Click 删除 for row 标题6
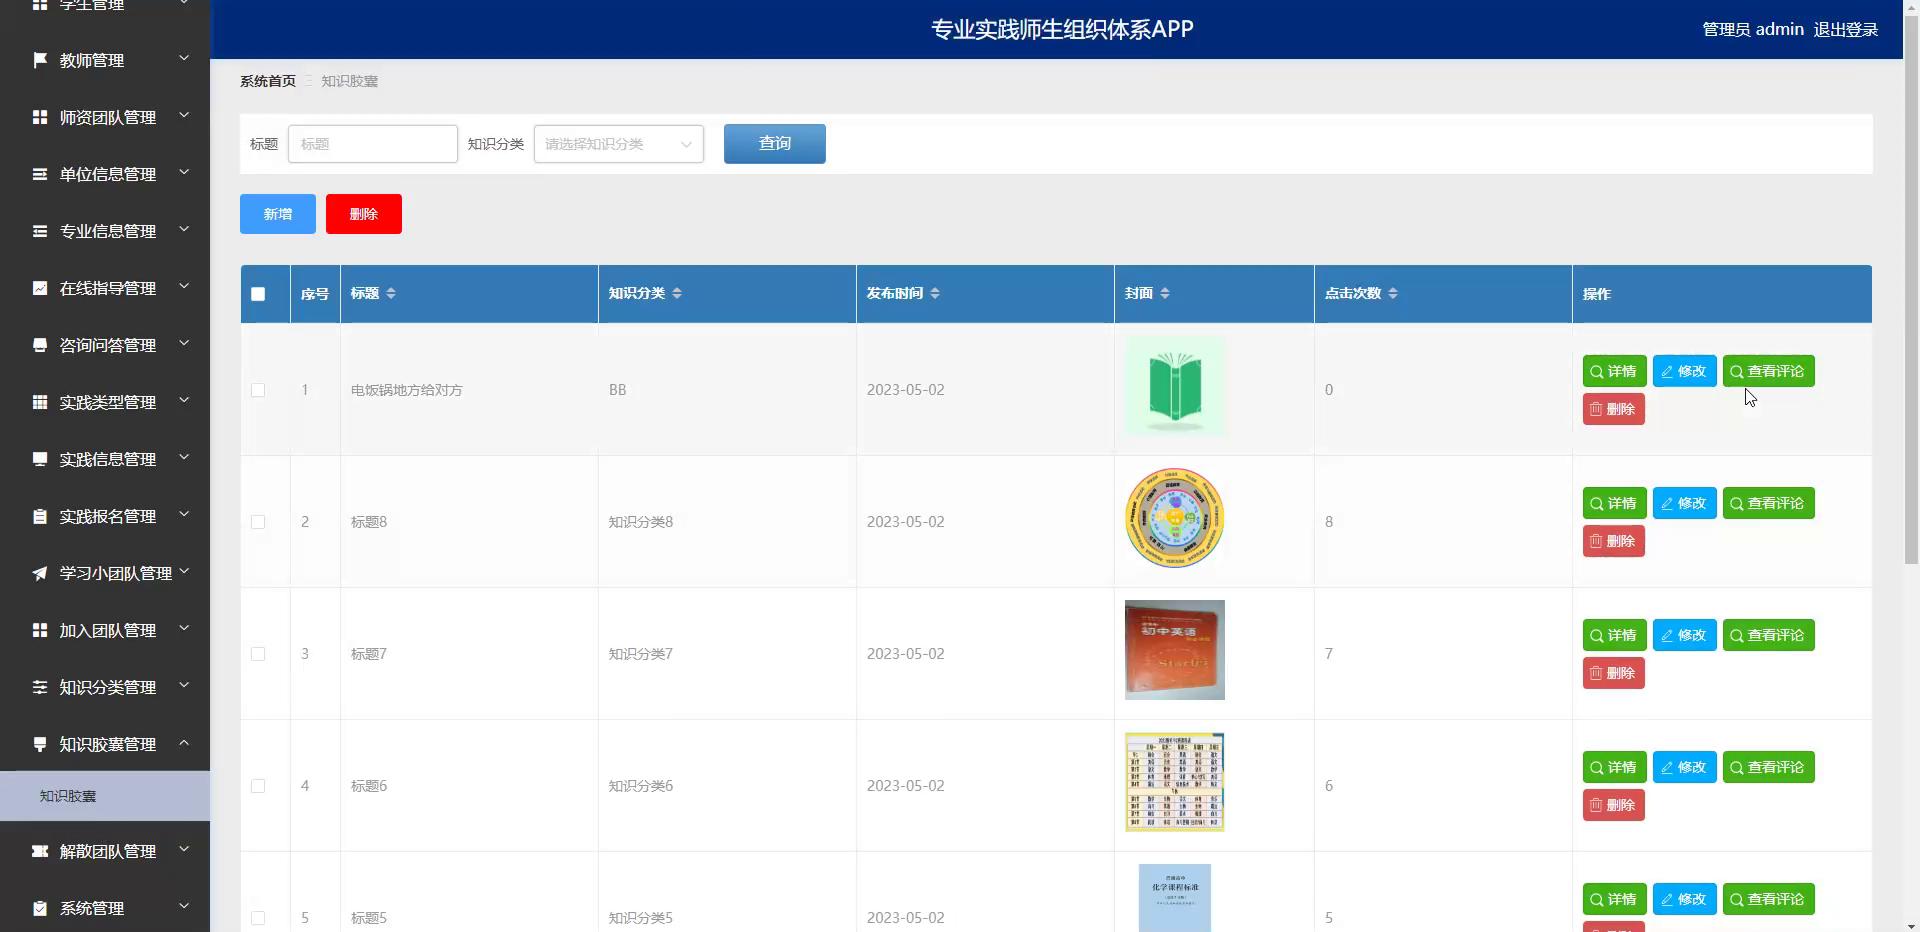 [1613, 805]
